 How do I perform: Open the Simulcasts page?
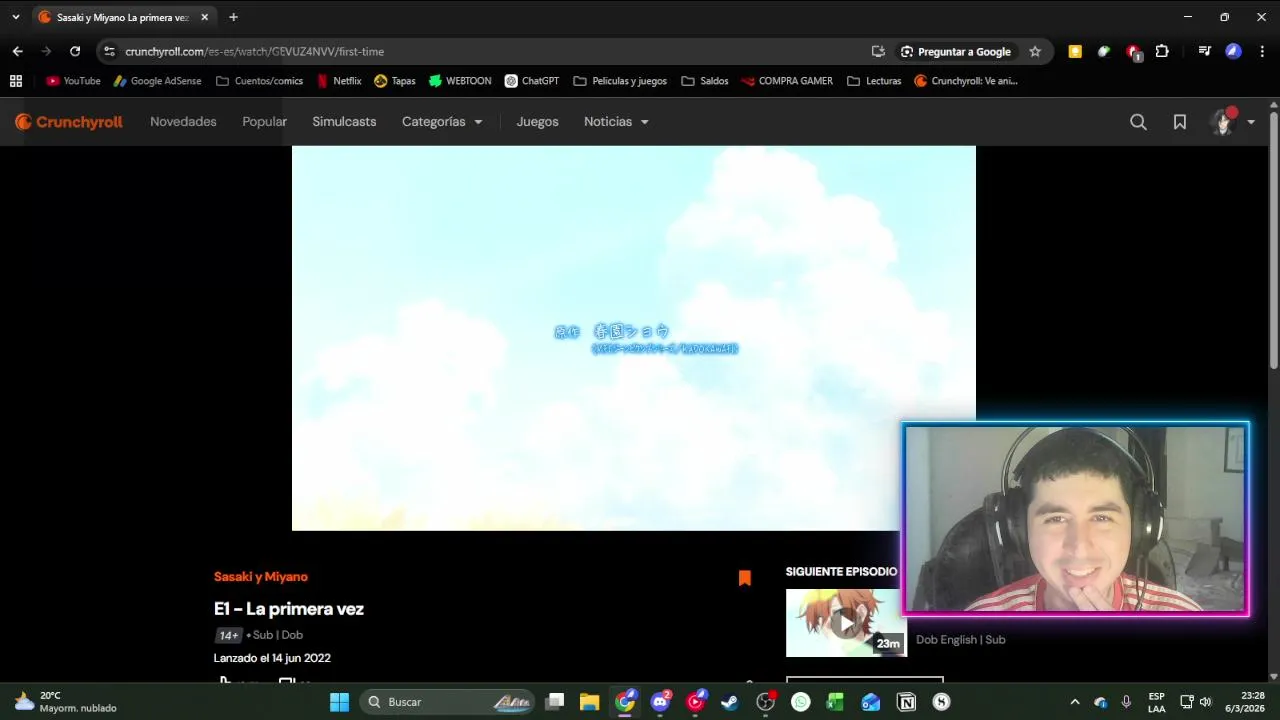pyautogui.click(x=344, y=122)
